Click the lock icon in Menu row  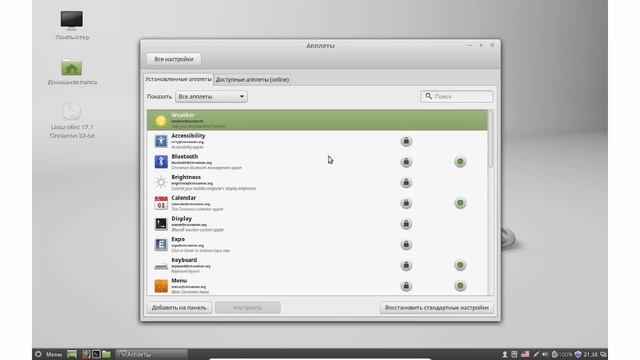(x=406, y=286)
